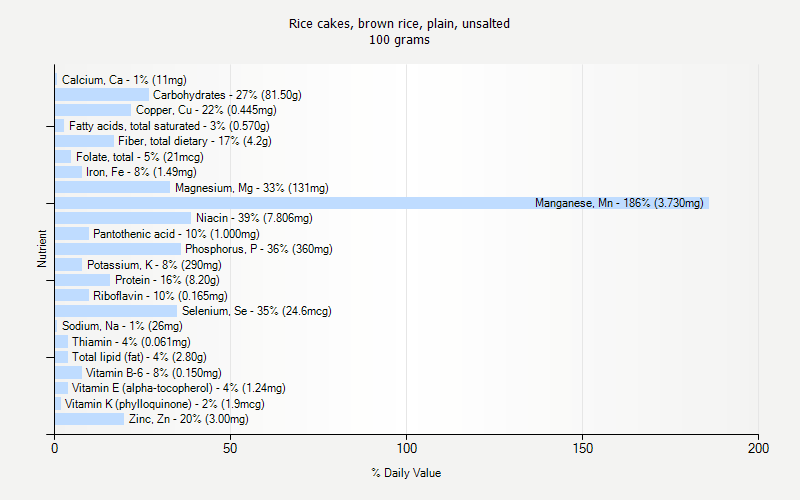The width and height of the screenshot is (800, 500).
Task: Click the Vitamin K (phylloquinone) label
Action: (x=165, y=404)
